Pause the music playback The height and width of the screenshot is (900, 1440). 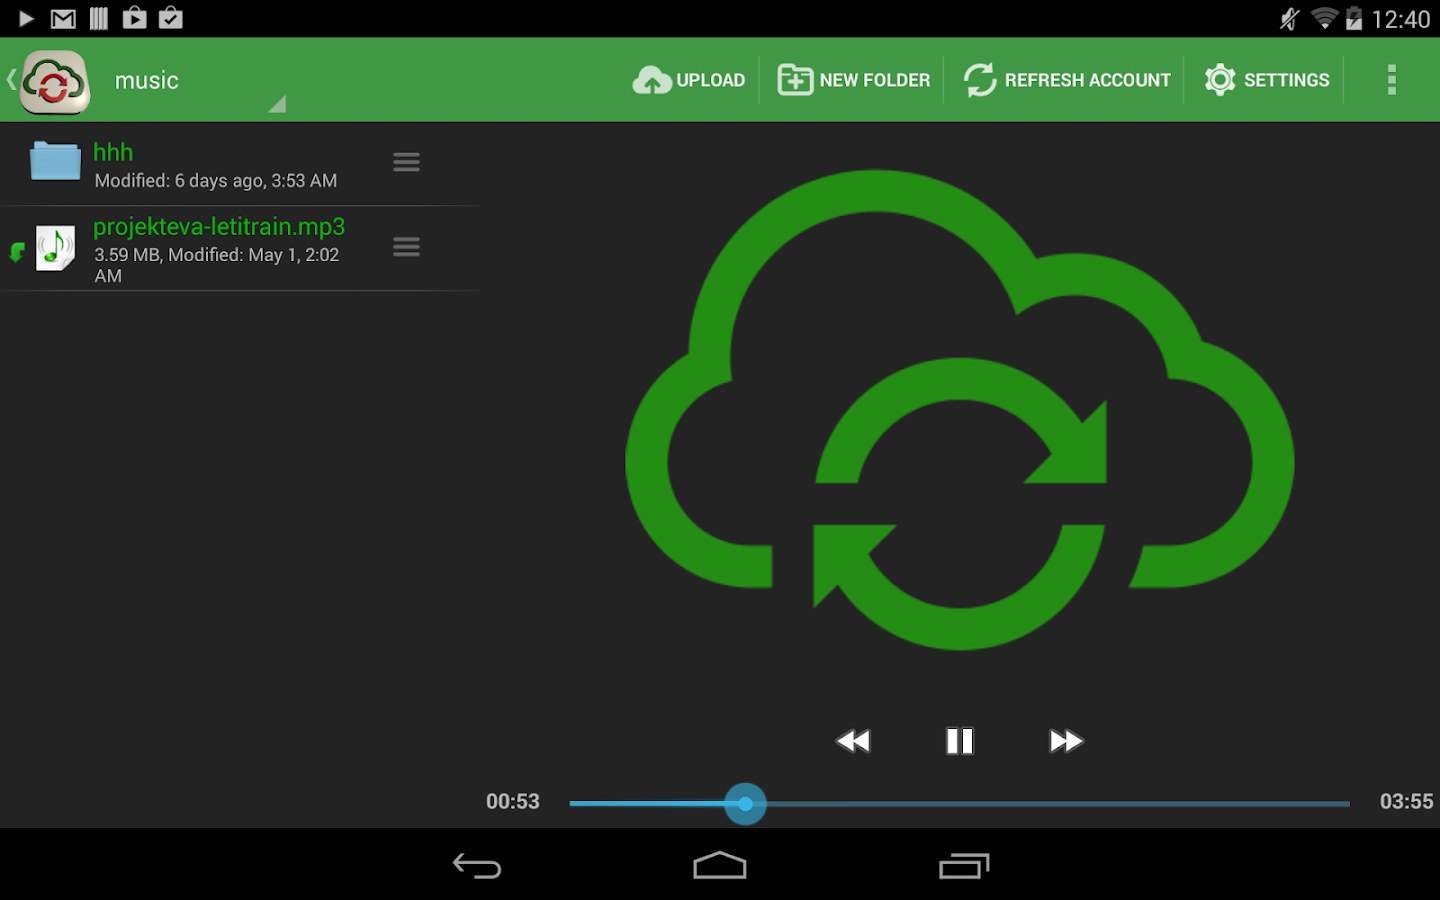(960, 741)
